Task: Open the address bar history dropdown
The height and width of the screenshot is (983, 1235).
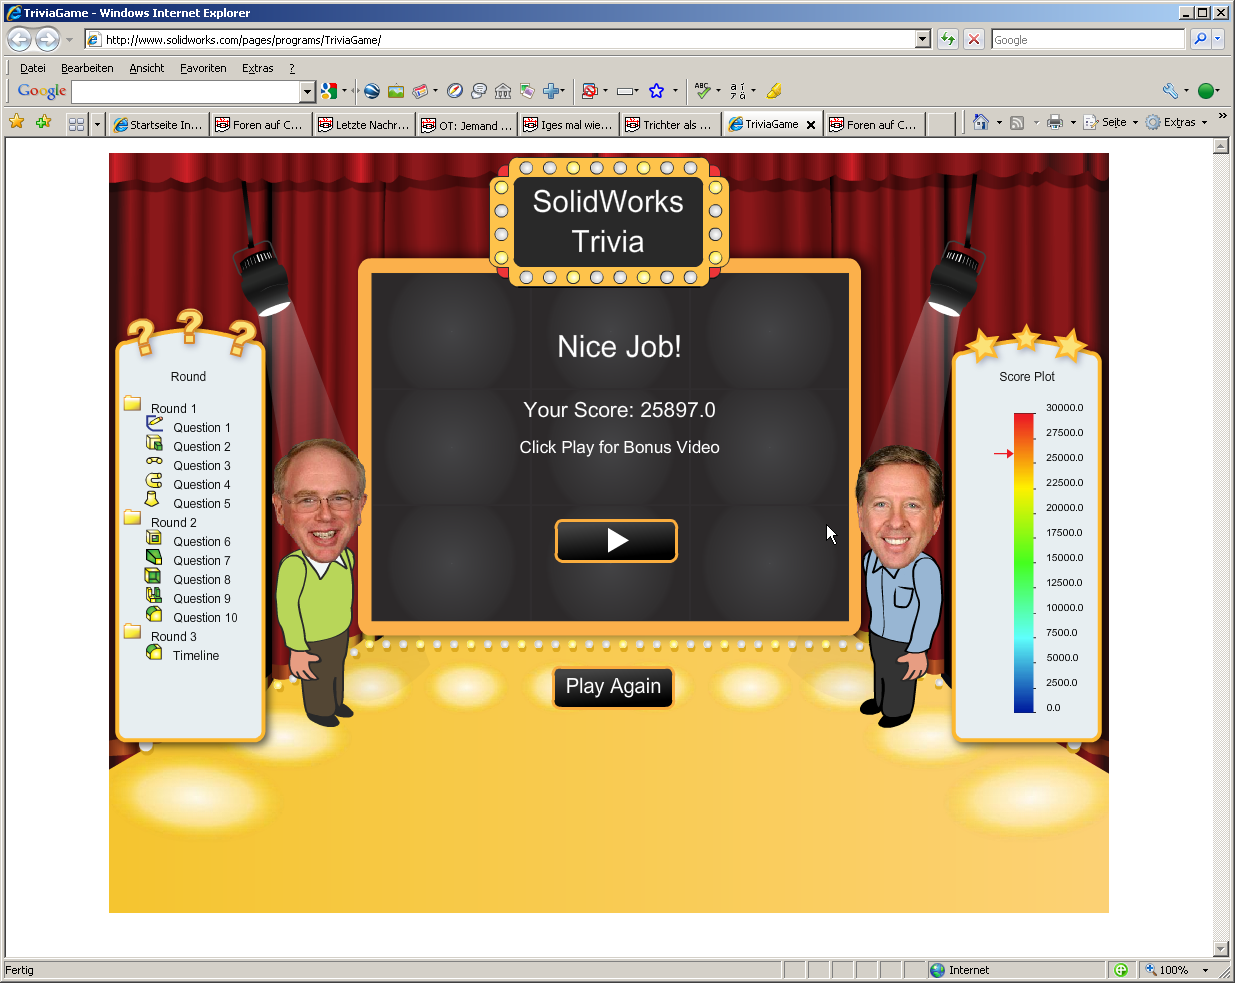Action: (x=923, y=39)
